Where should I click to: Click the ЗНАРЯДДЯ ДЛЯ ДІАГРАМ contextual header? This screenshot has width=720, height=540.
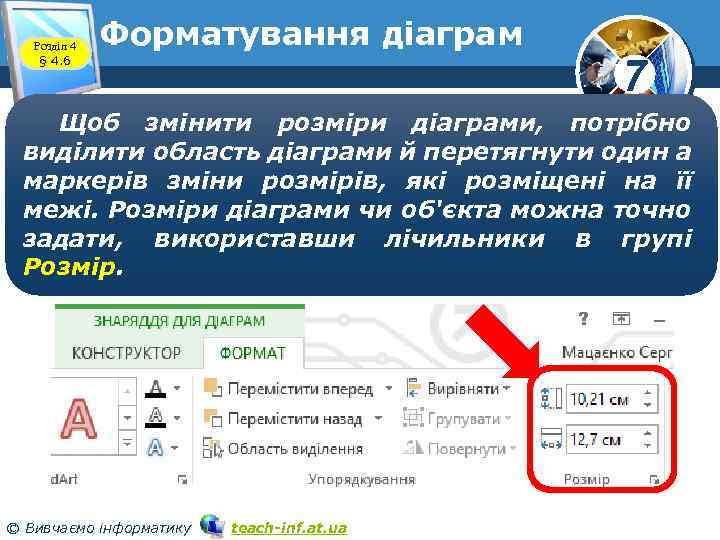(180, 321)
